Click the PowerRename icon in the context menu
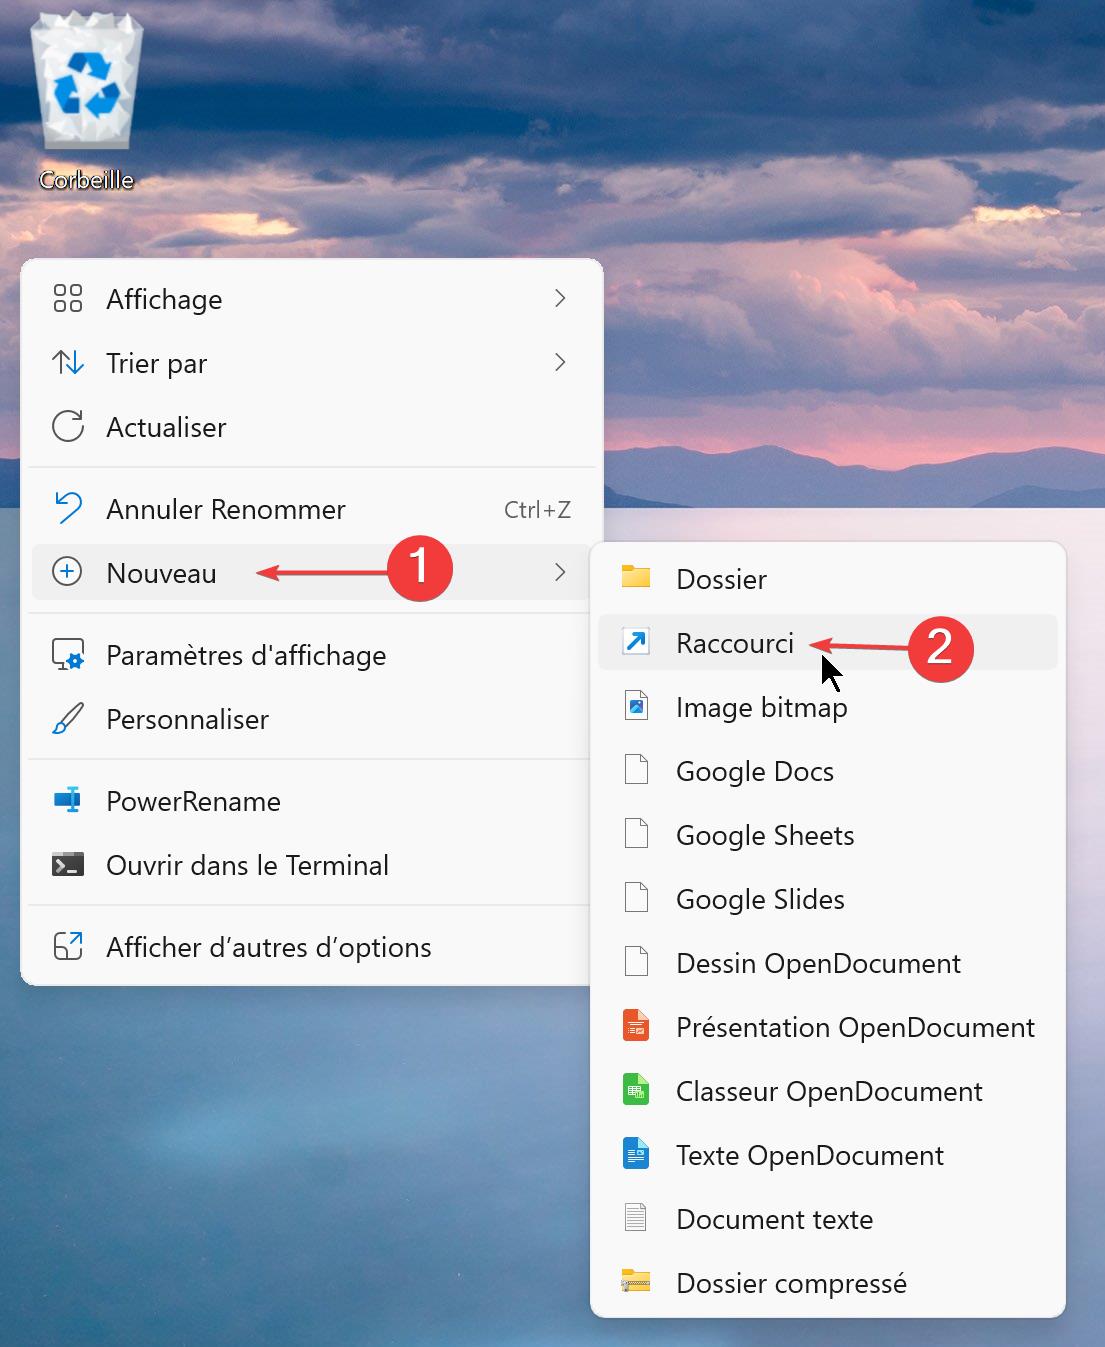This screenshot has height=1347, width=1105. tap(67, 800)
